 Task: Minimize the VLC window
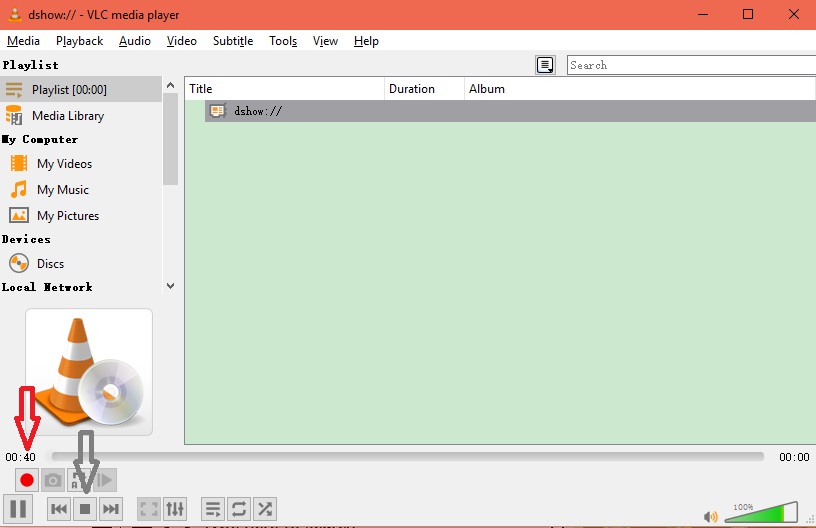tap(703, 15)
